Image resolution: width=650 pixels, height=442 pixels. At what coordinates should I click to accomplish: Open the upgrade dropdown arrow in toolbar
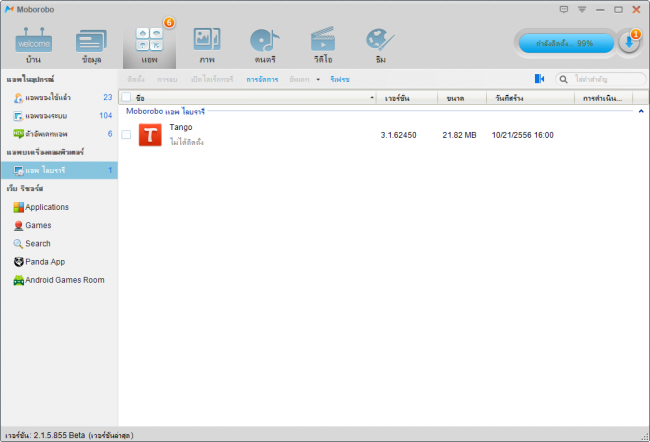point(318,80)
